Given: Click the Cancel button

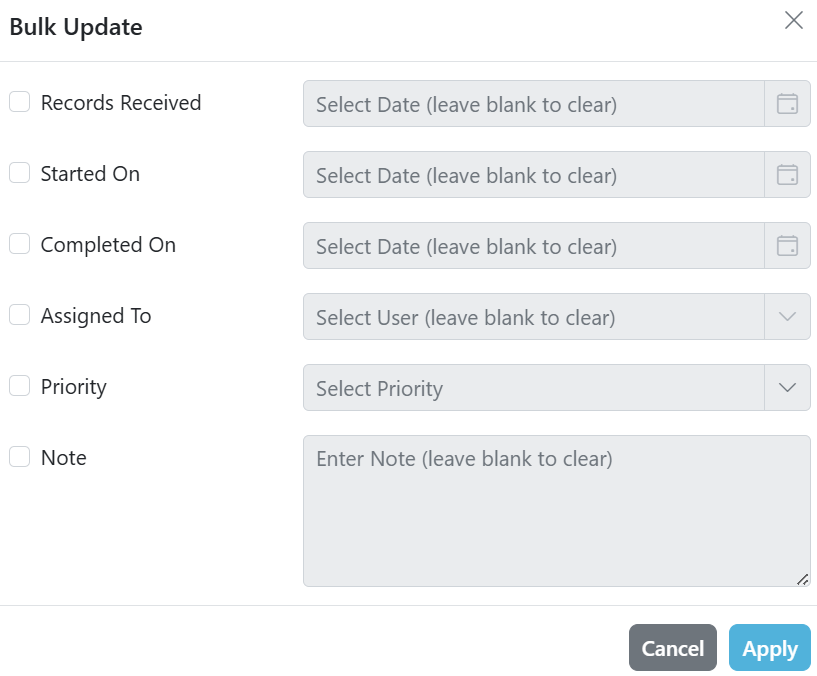Looking at the screenshot, I should (x=673, y=648).
